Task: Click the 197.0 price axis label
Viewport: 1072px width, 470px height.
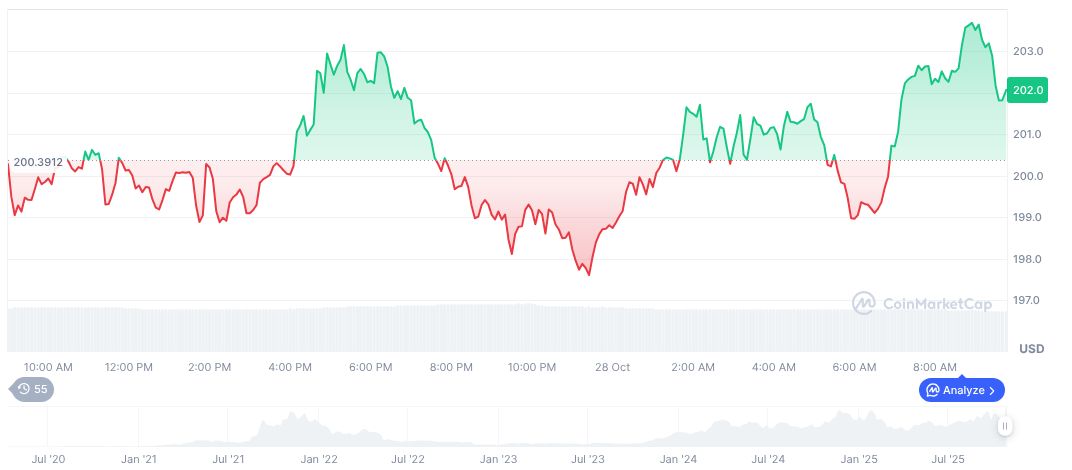Action: pyautogui.click(x=1028, y=301)
